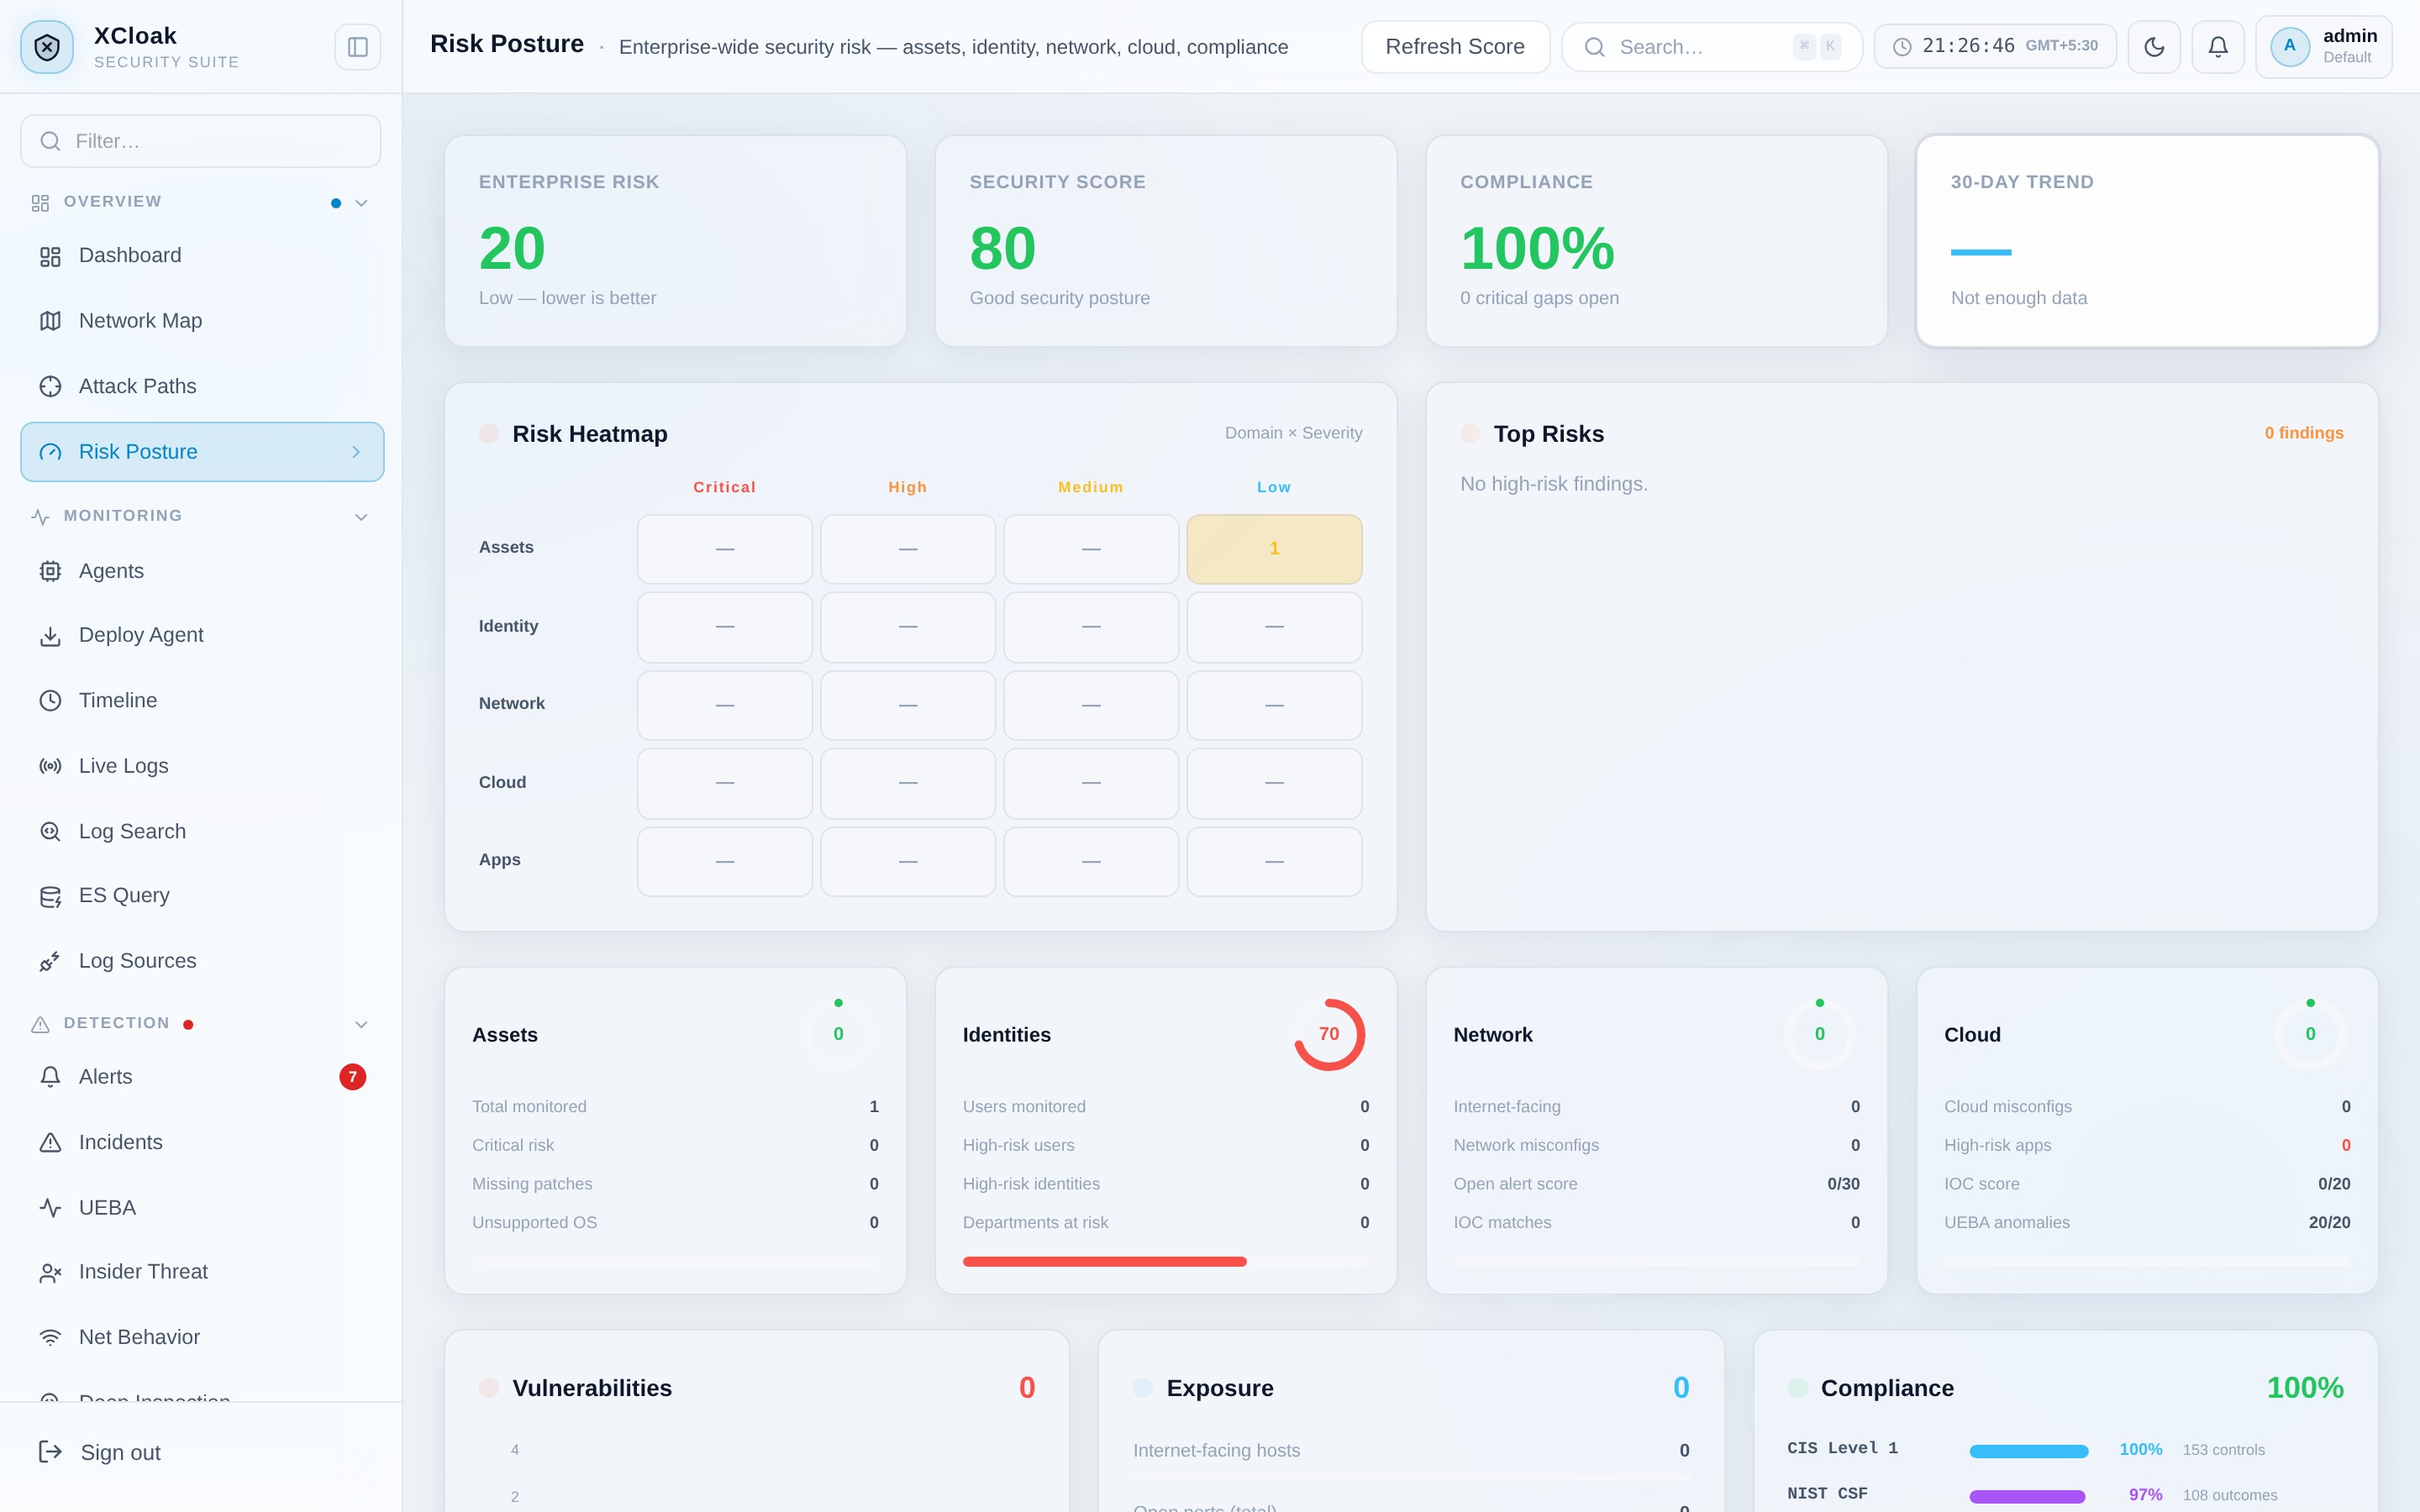Collapse the Overview section chevron
This screenshot has width=2420, height=1512.
(x=361, y=203)
